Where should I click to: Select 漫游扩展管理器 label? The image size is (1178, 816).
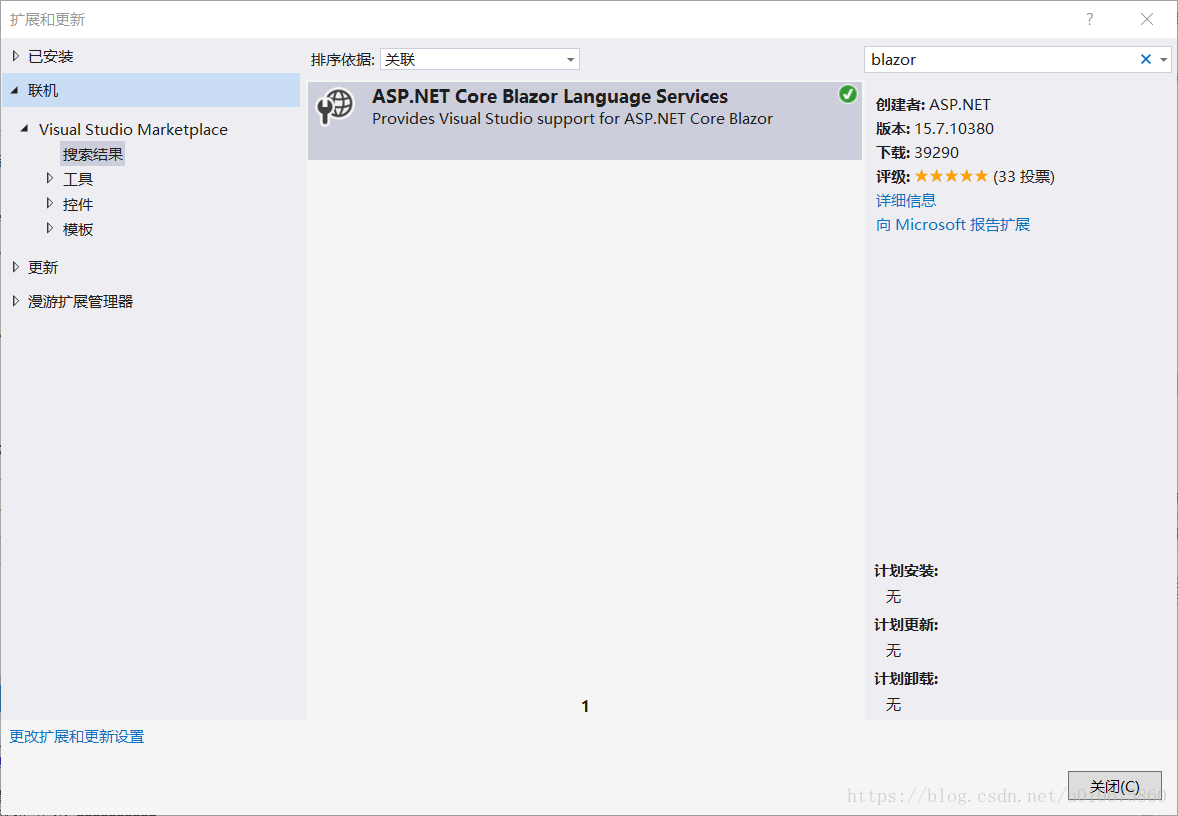[80, 301]
